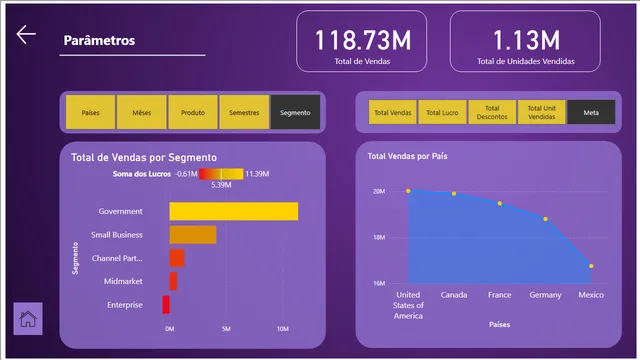Click the Midmarket axis label
This screenshot has height=360, width=640.
coord(123,281)
